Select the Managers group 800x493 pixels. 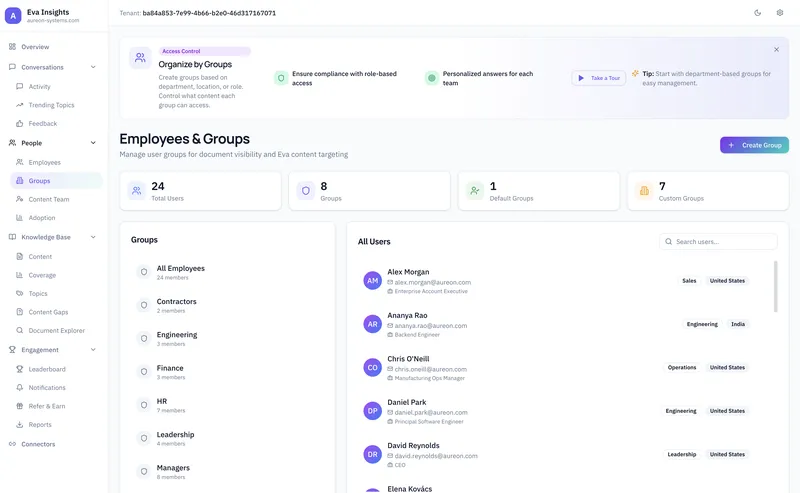click(227, 471)
